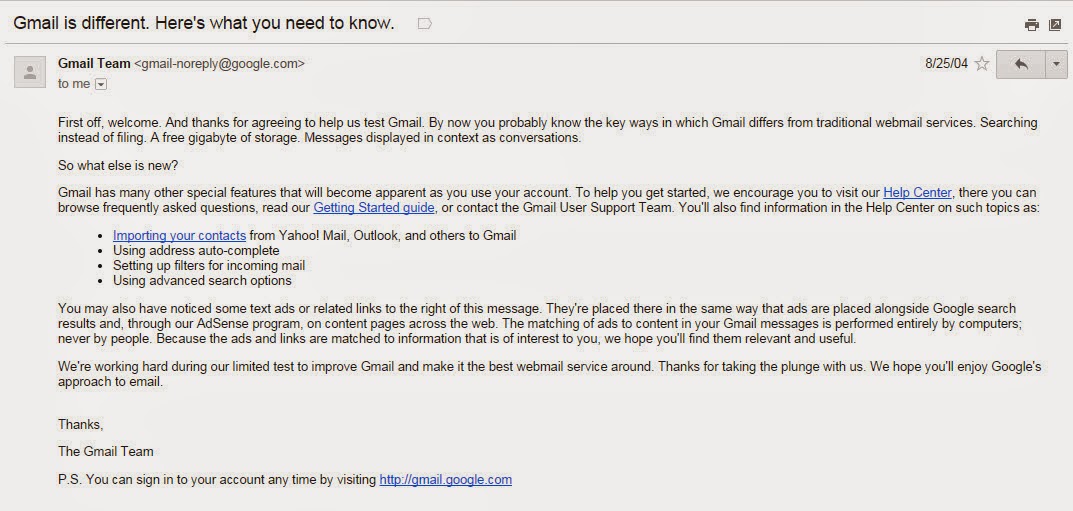The height and width of the screenshot is (511, 1073).
Task: Click the email subject line heading
Action: [203, 22]
